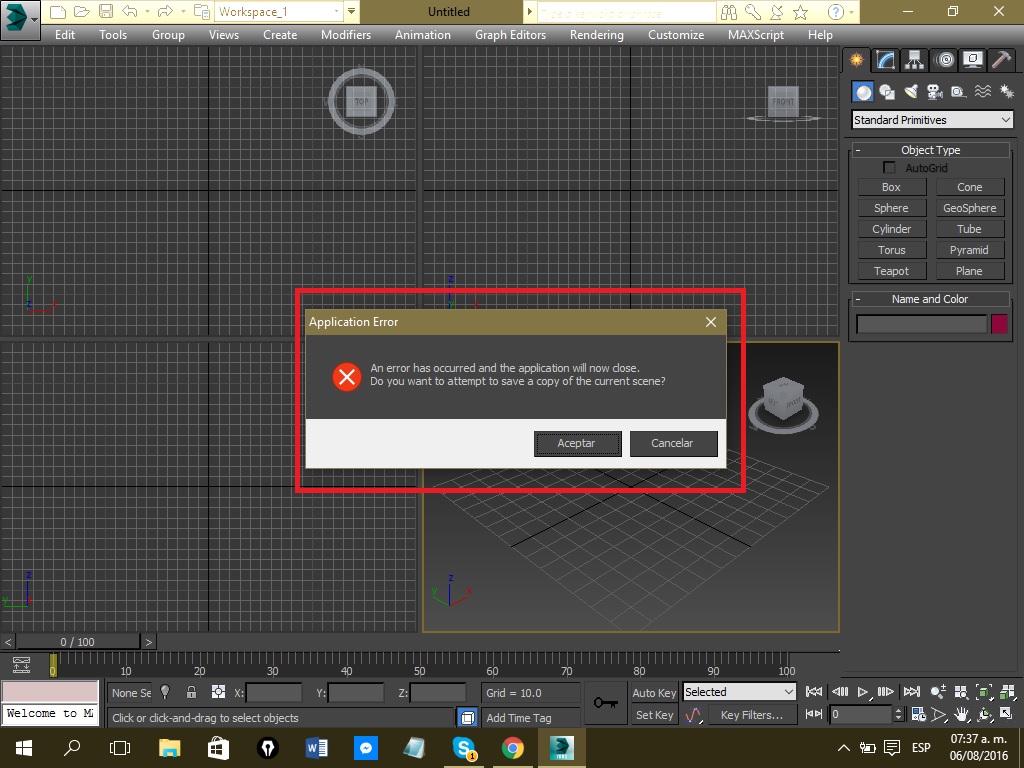The image size is (1024, 768).
Task: Open the Graph Editors menu
Action: [510, 35]
